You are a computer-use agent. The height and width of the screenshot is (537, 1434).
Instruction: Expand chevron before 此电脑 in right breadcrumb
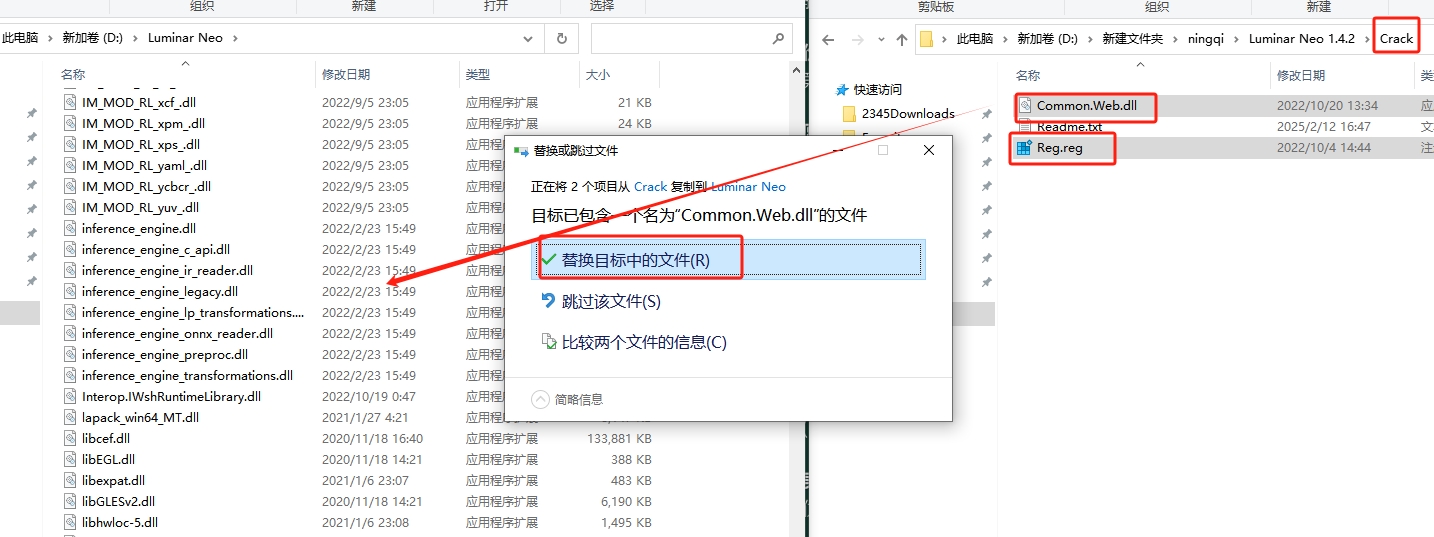944,39
